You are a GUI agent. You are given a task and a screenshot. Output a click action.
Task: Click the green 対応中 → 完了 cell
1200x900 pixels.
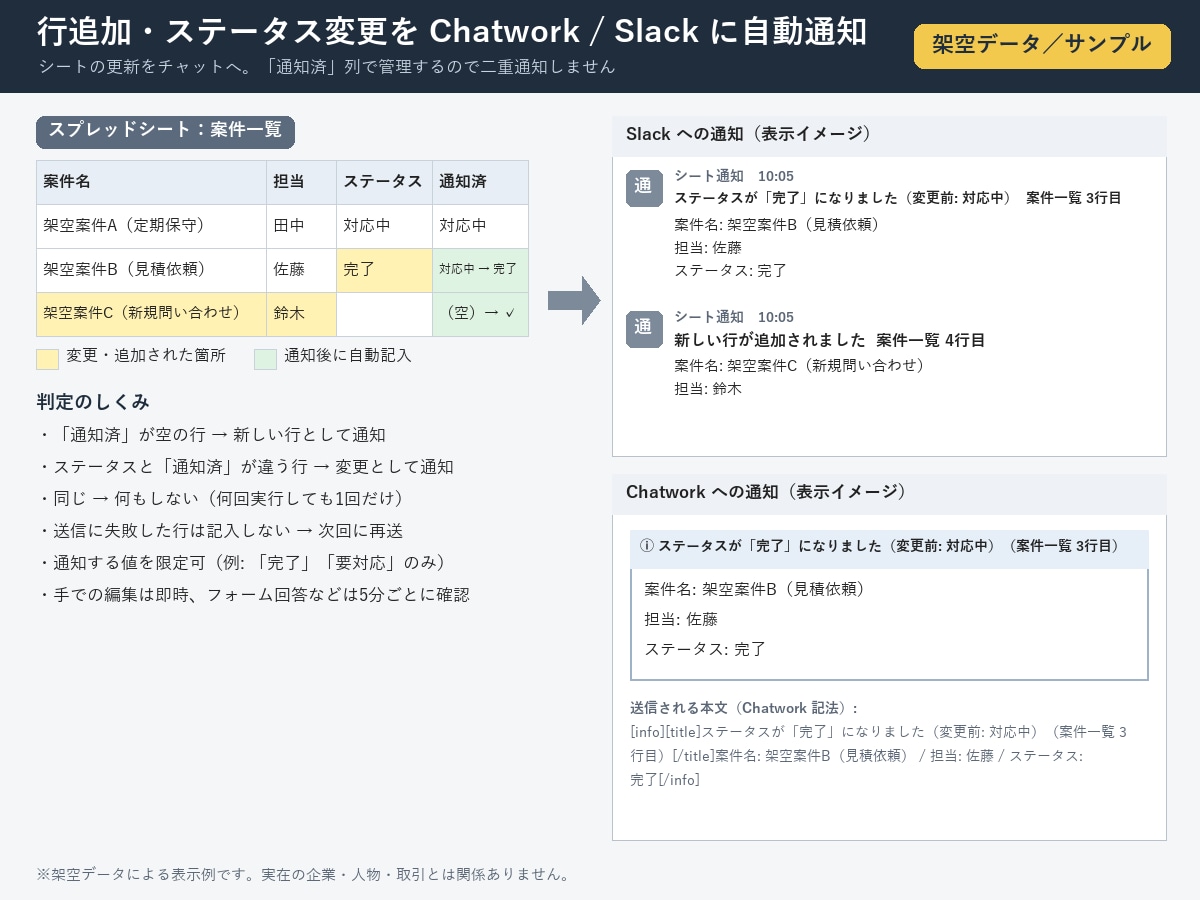[480, 270]
